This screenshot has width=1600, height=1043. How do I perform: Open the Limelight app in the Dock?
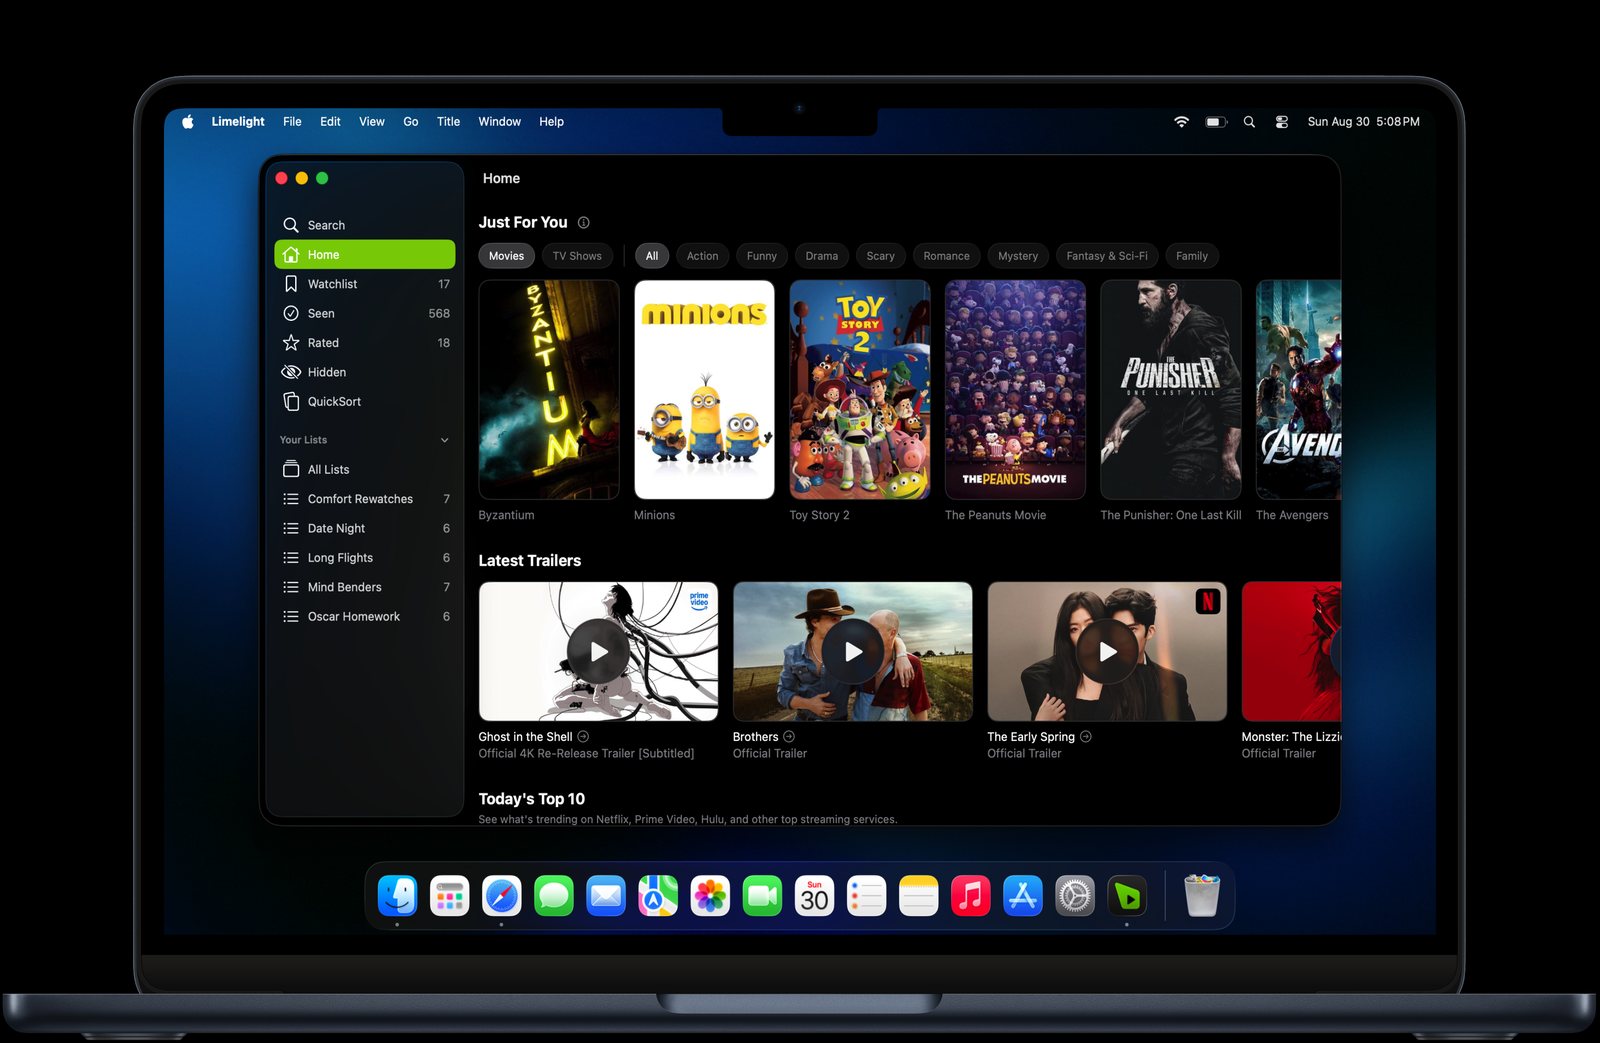[x=1127, y=896]
